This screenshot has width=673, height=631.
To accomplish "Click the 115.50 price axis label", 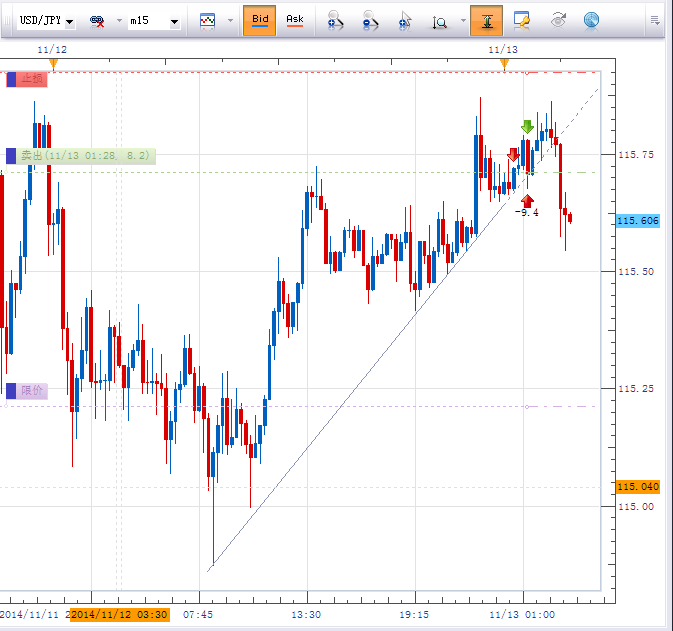I will (x=636, y=272).
